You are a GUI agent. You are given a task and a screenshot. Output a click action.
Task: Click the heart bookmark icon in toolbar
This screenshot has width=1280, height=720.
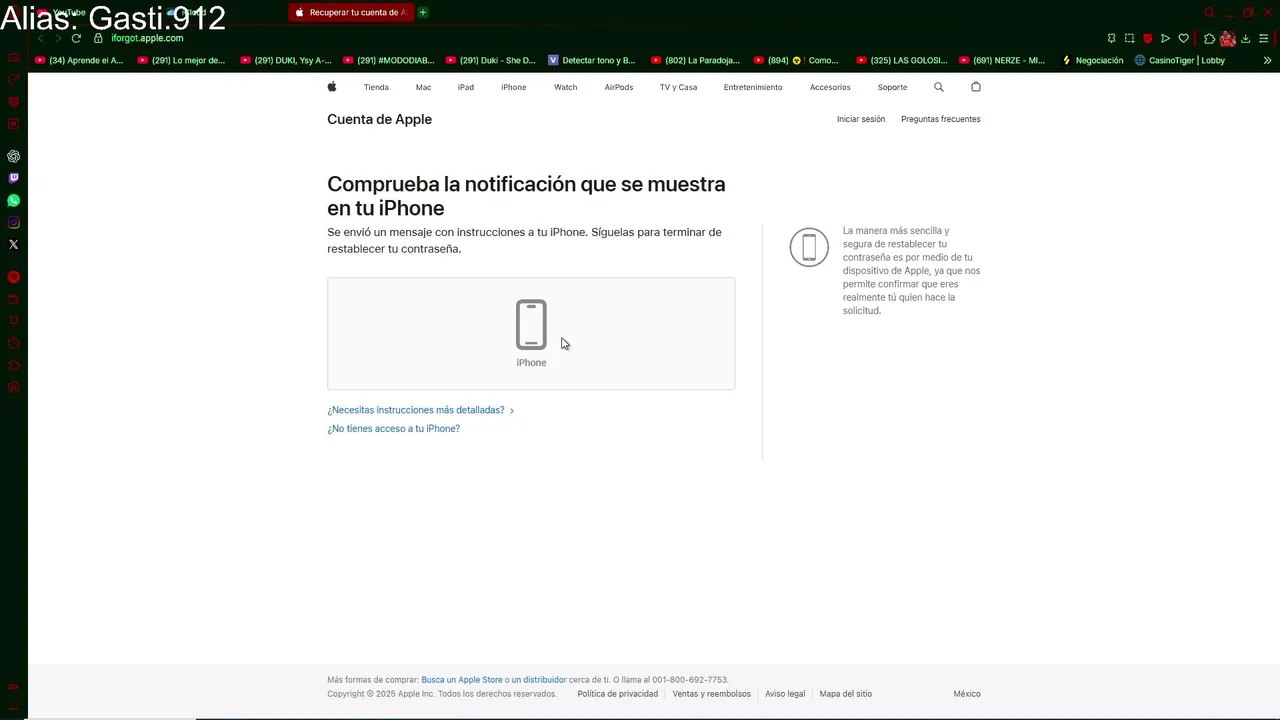tap(1184, 38)
